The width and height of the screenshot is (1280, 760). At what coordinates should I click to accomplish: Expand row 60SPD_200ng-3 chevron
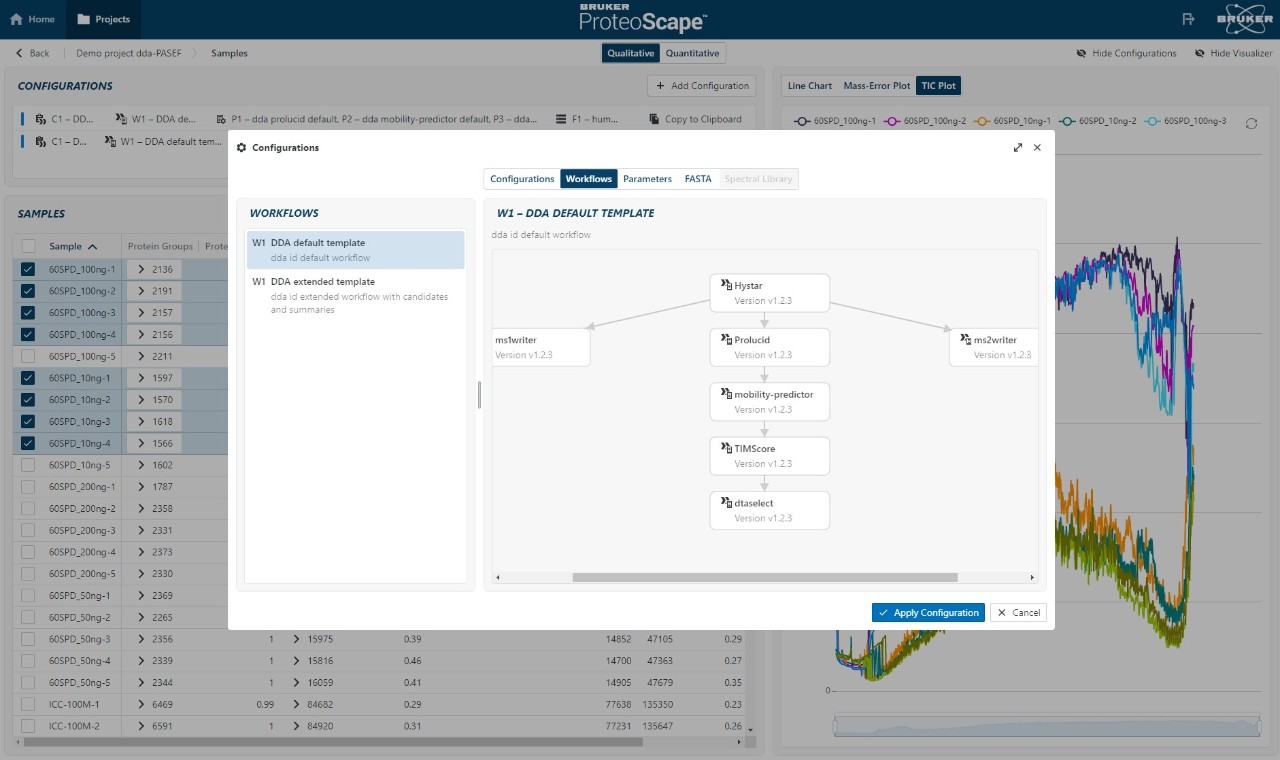142,530
